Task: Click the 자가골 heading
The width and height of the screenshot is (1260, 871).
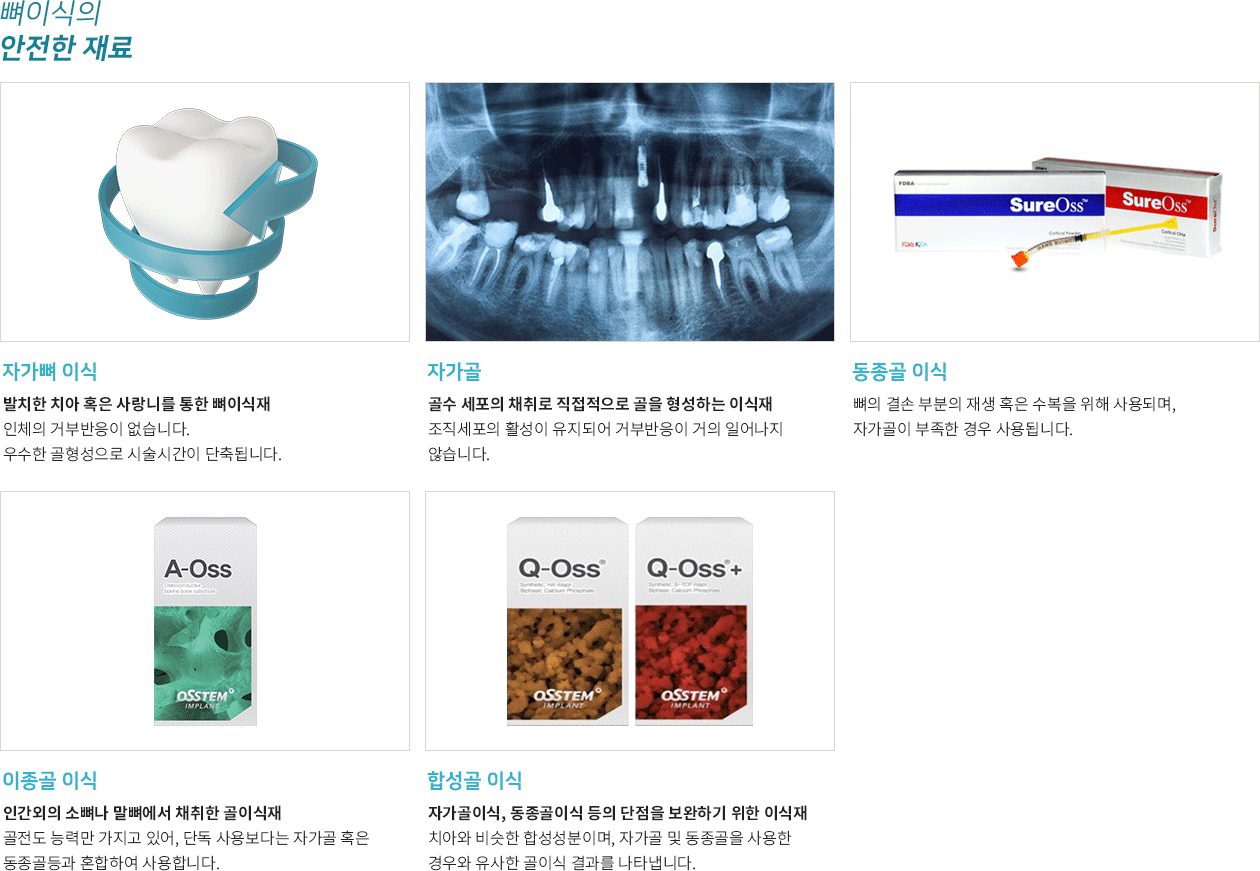Action: tap(454, 372)
